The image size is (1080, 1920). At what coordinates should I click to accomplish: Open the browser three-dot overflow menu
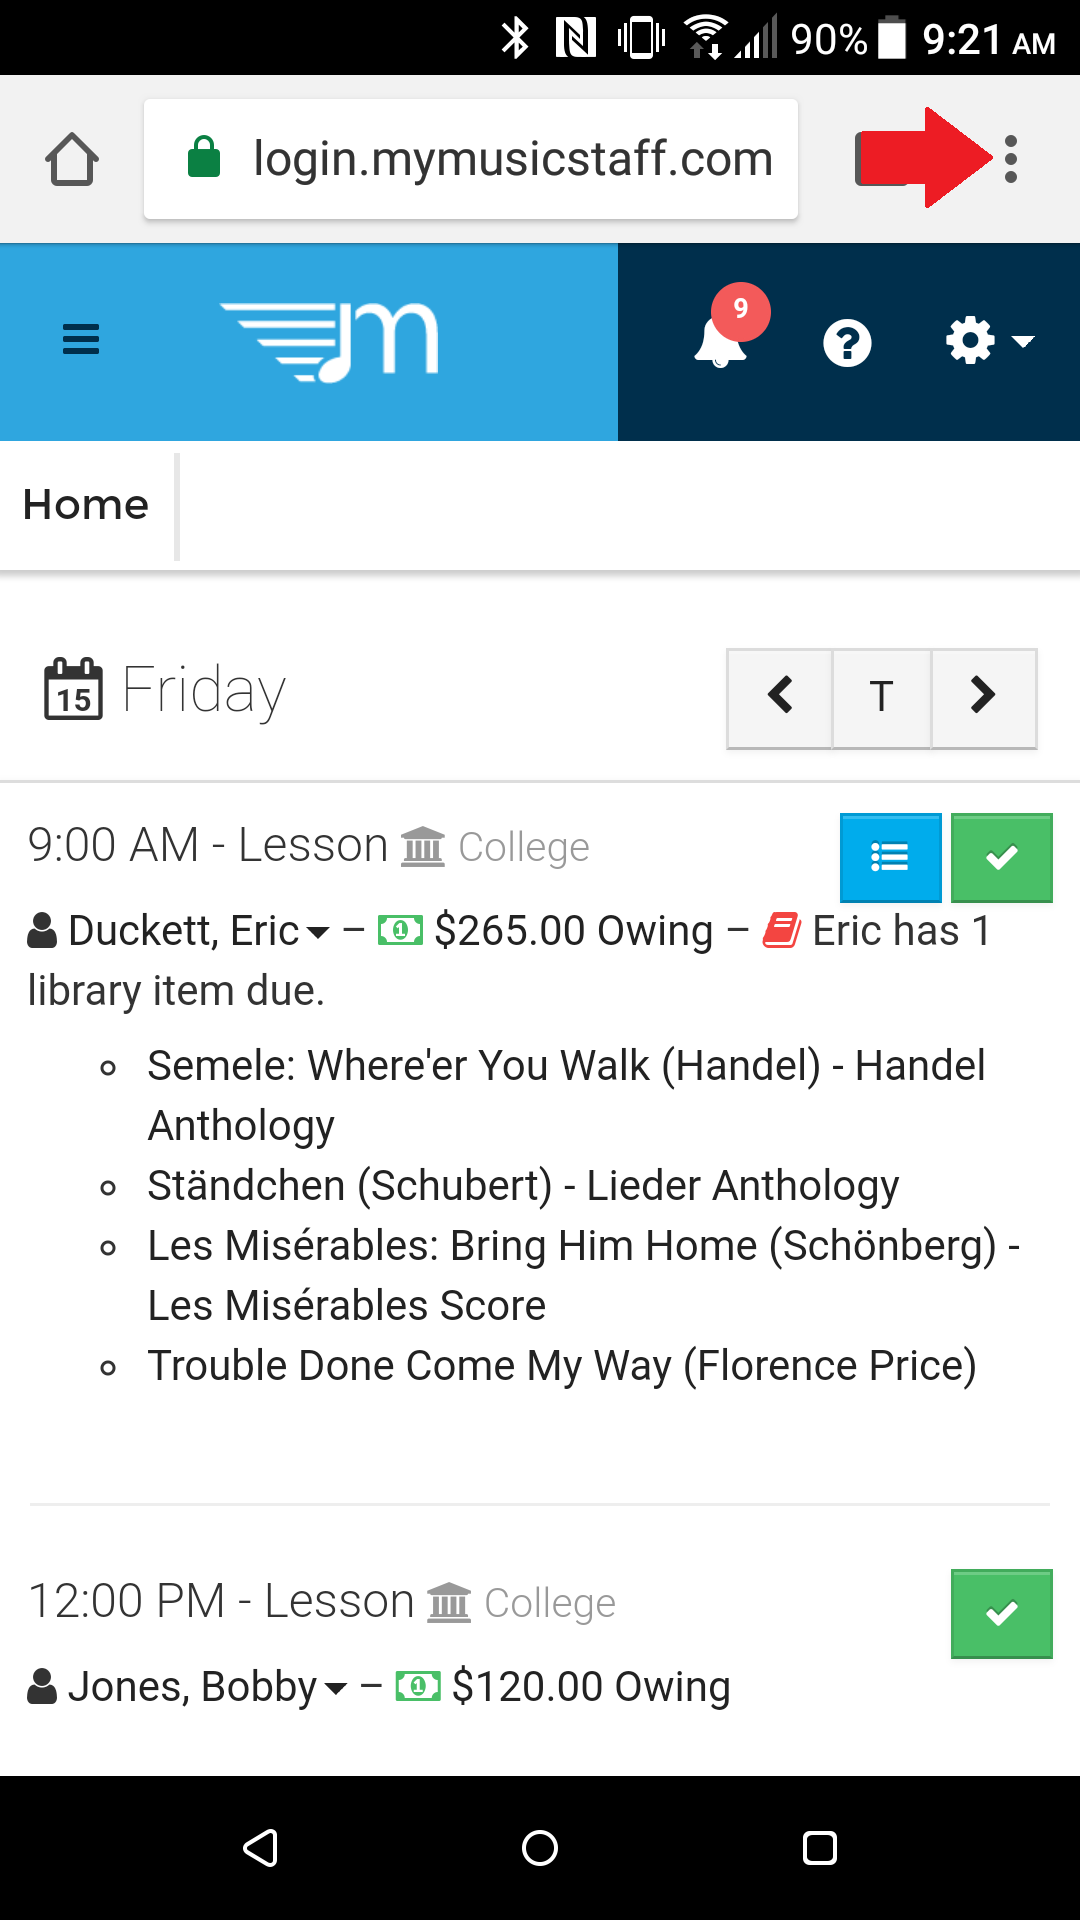click(1011, 159)
